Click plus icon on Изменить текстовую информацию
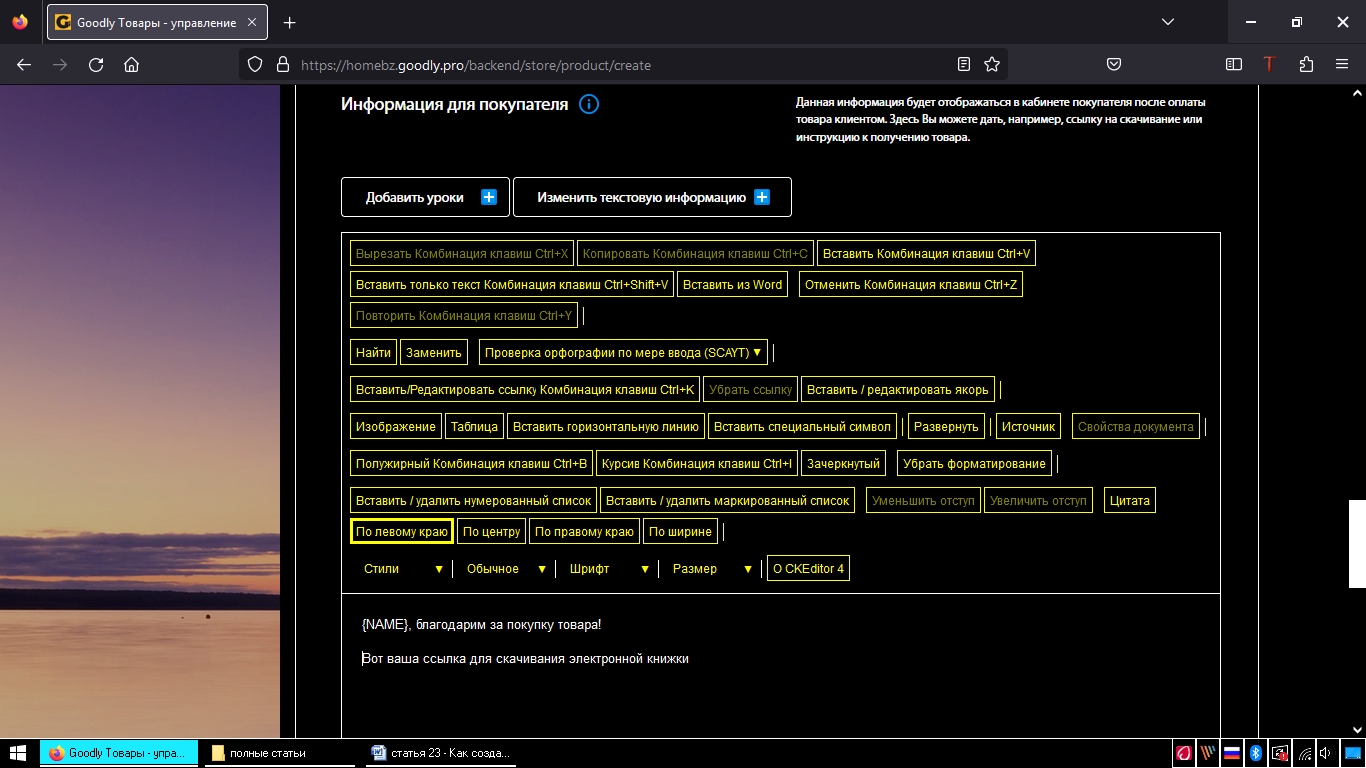 762,197
